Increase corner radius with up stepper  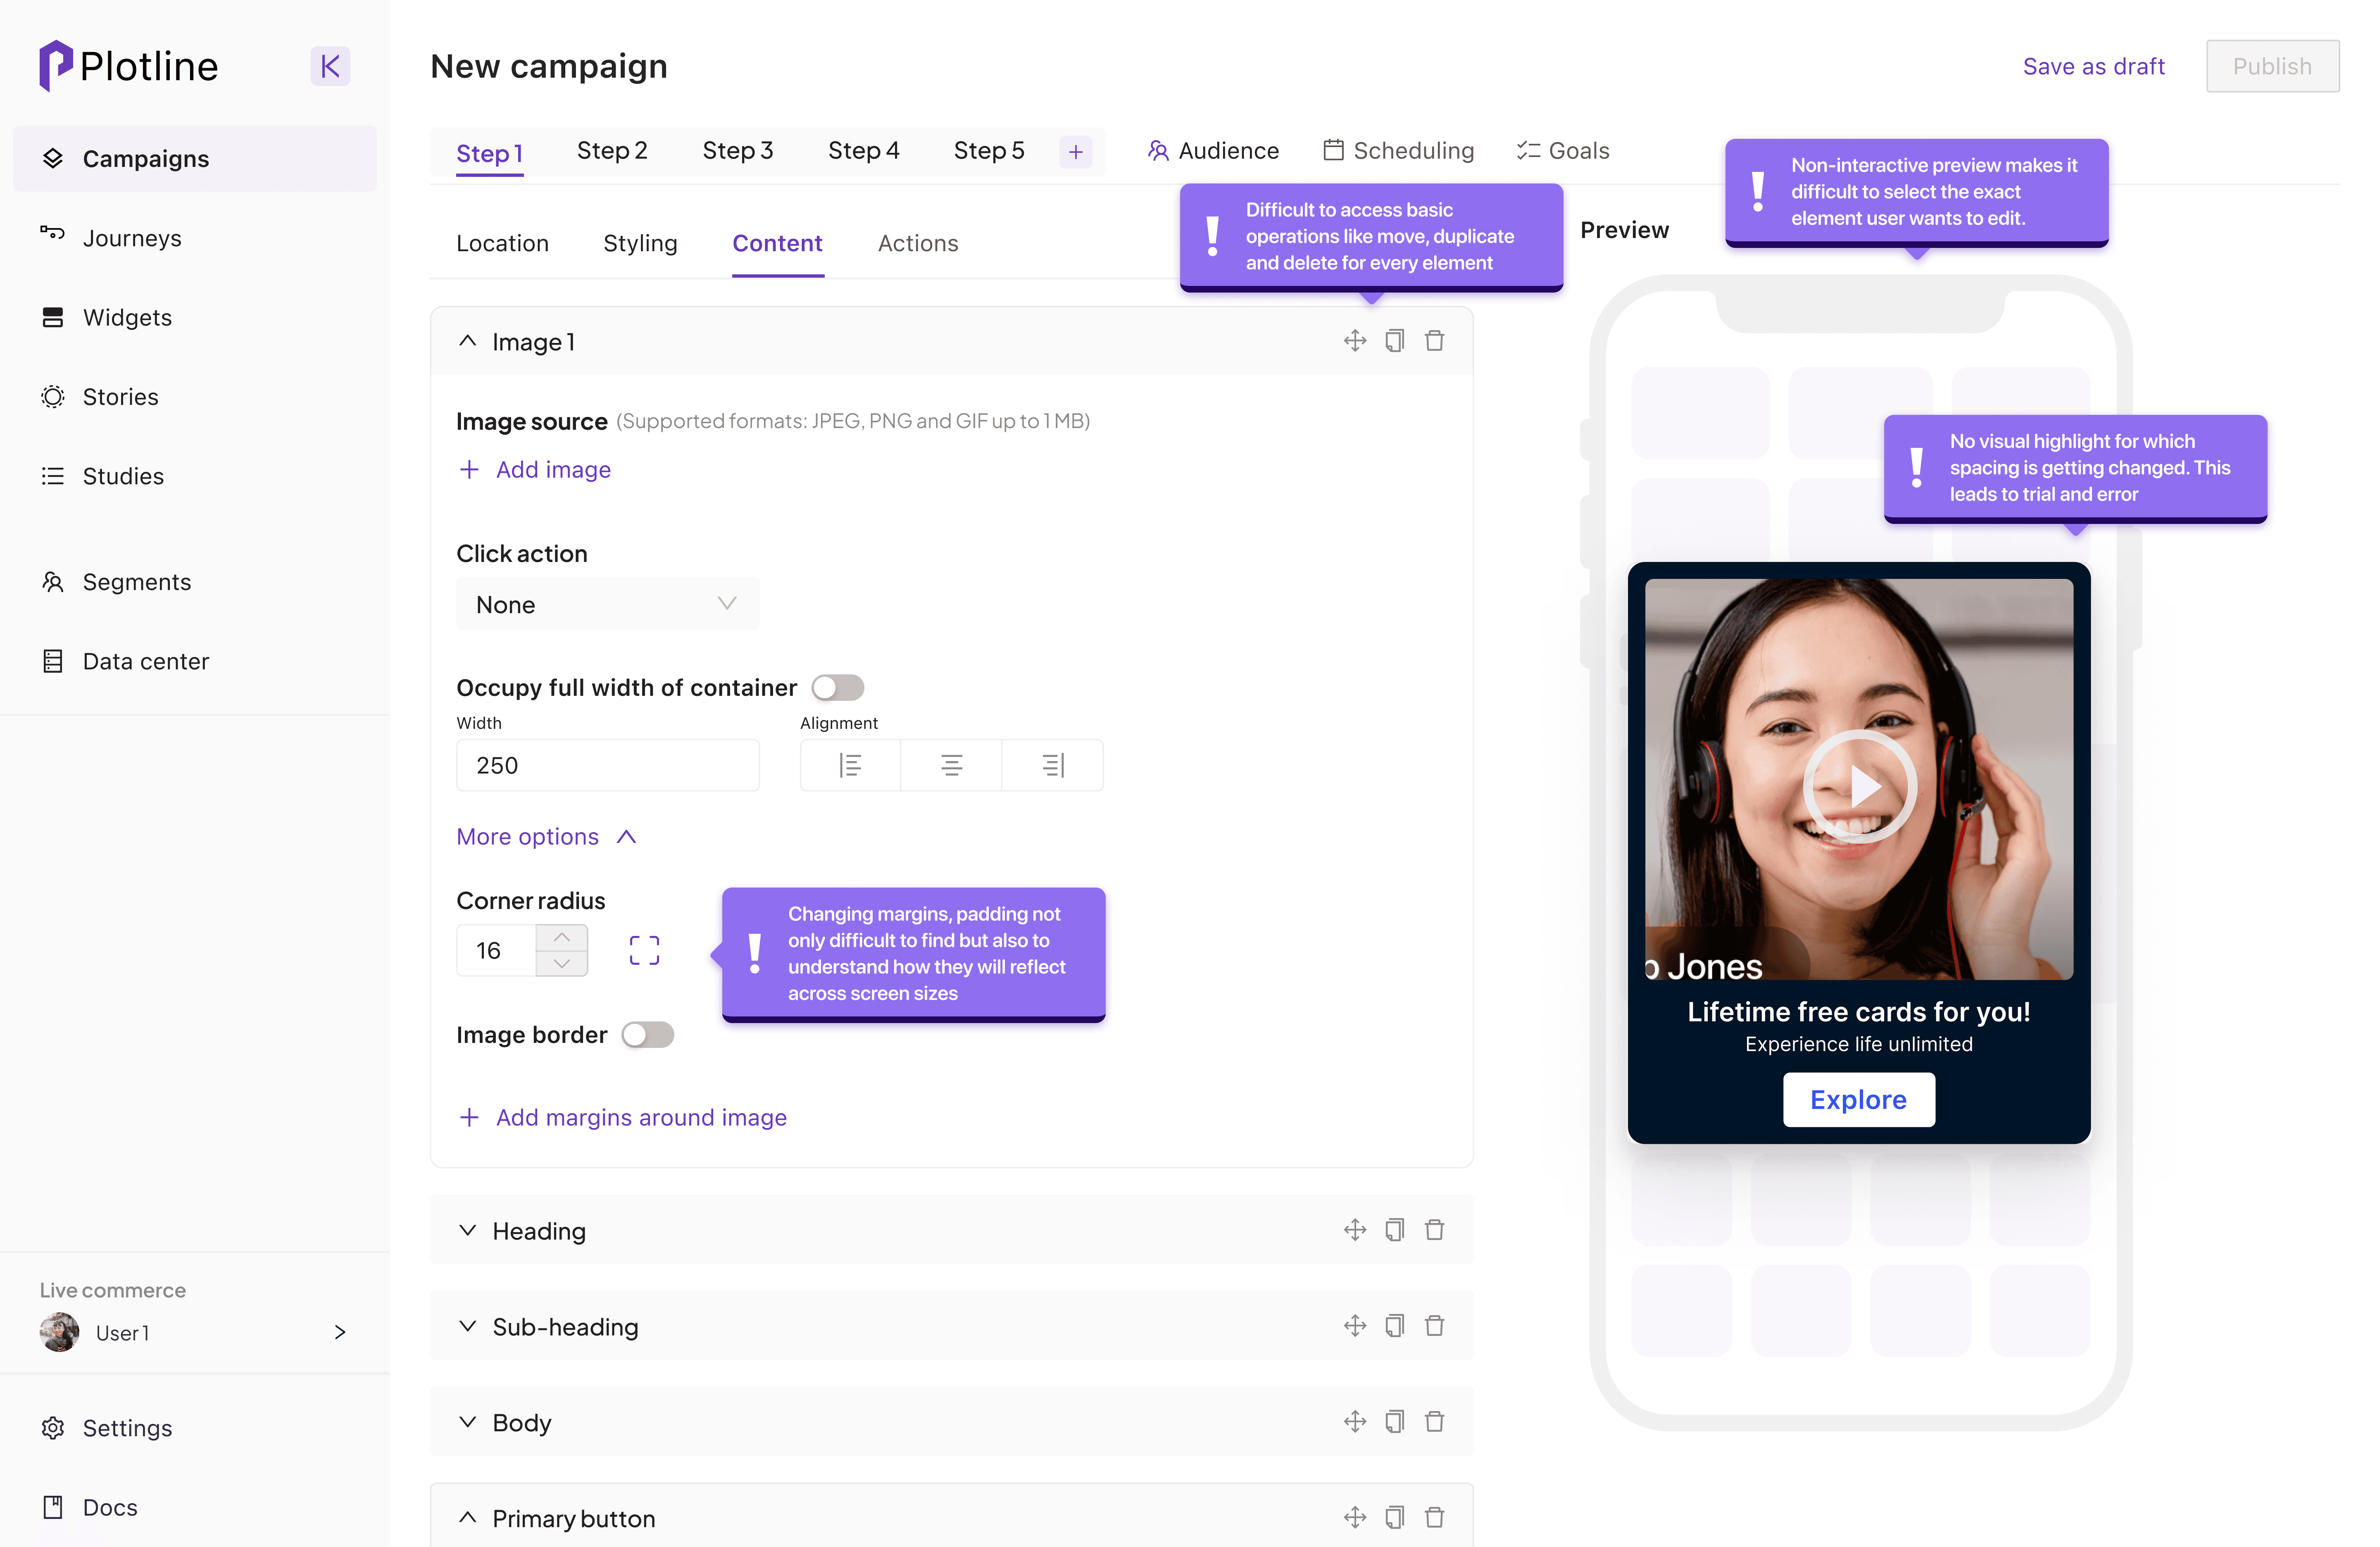click(562, 938)
